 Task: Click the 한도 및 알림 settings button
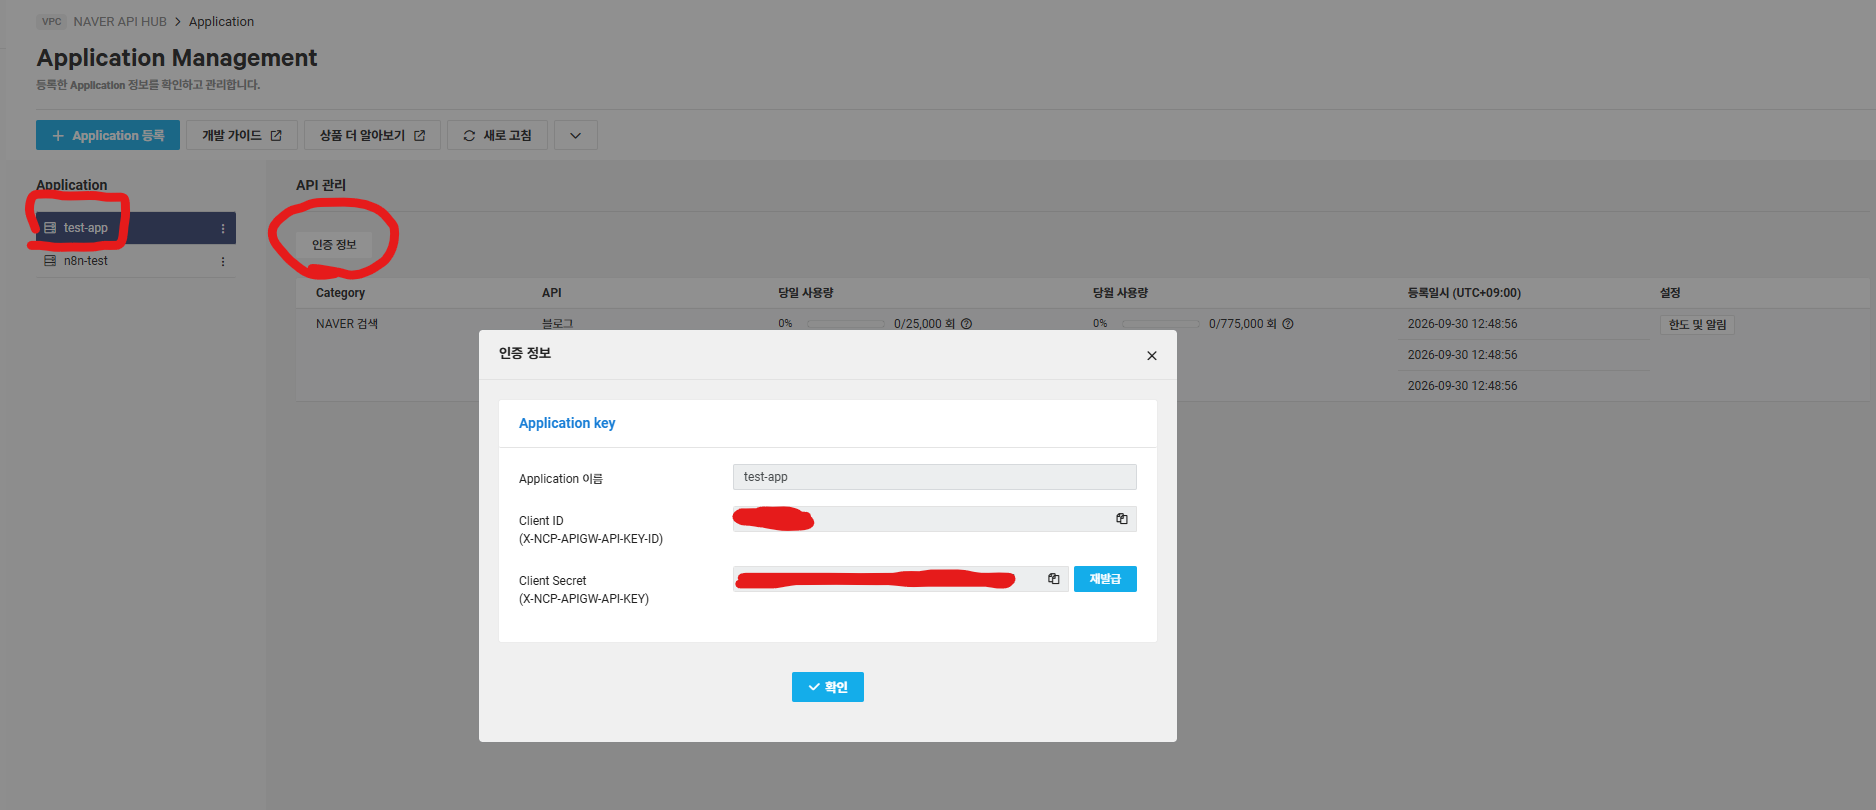pyautogui.click(x=1697, y=325)
